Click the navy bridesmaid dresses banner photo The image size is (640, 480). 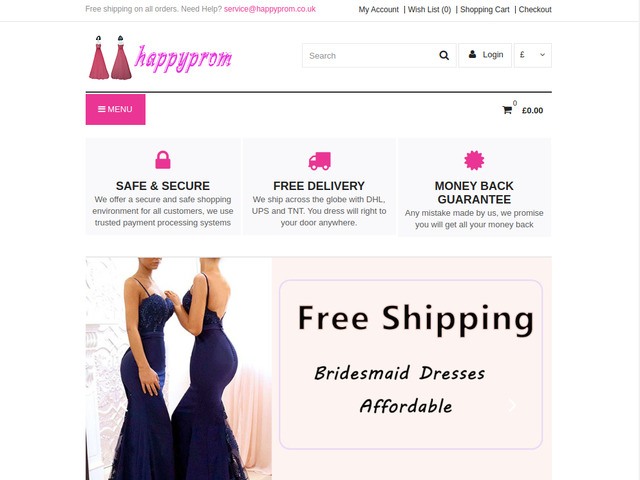point(179,369)
